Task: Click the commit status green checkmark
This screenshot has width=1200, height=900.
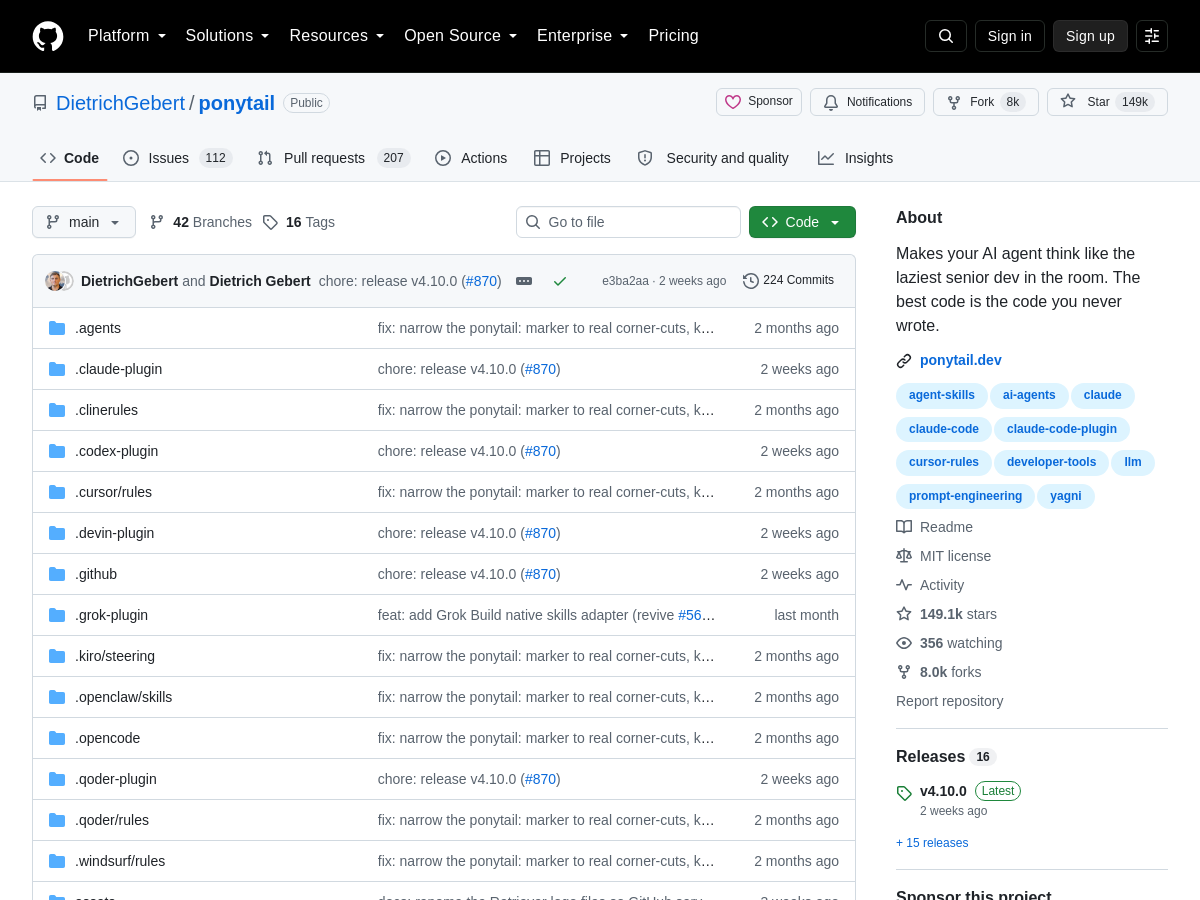Action: [560, 281]
